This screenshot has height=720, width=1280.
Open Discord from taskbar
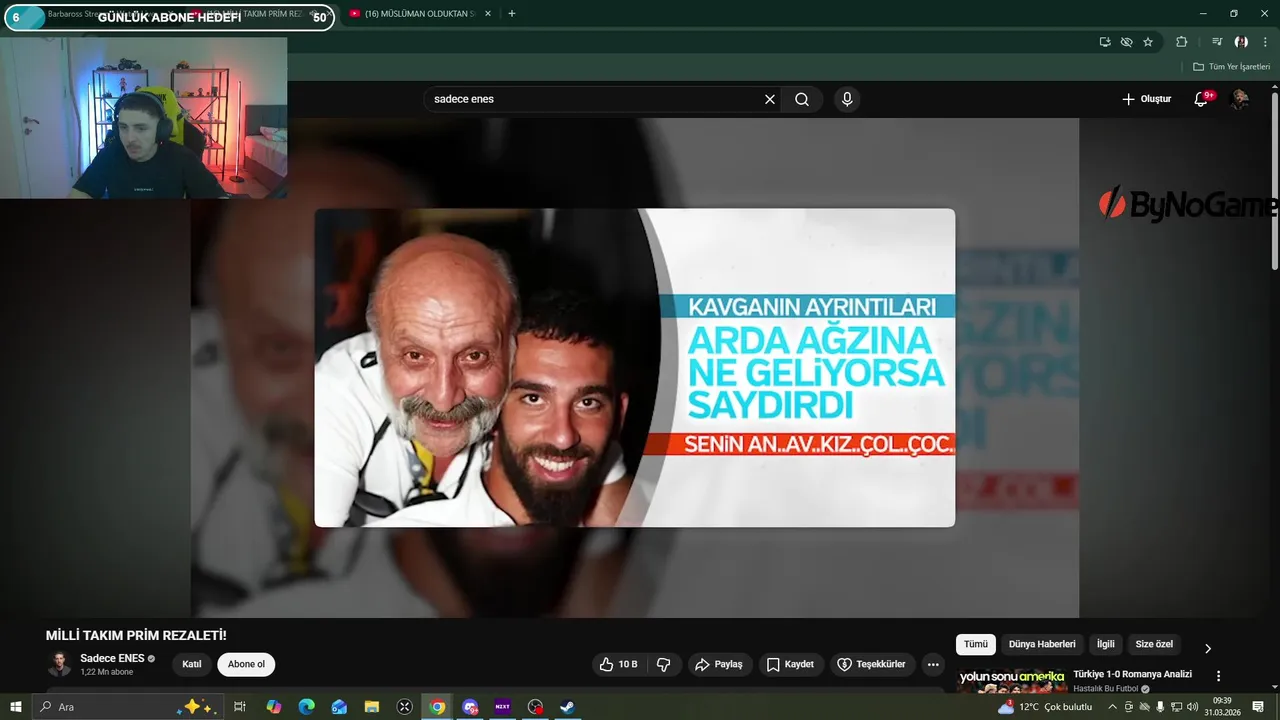(470, 707)
